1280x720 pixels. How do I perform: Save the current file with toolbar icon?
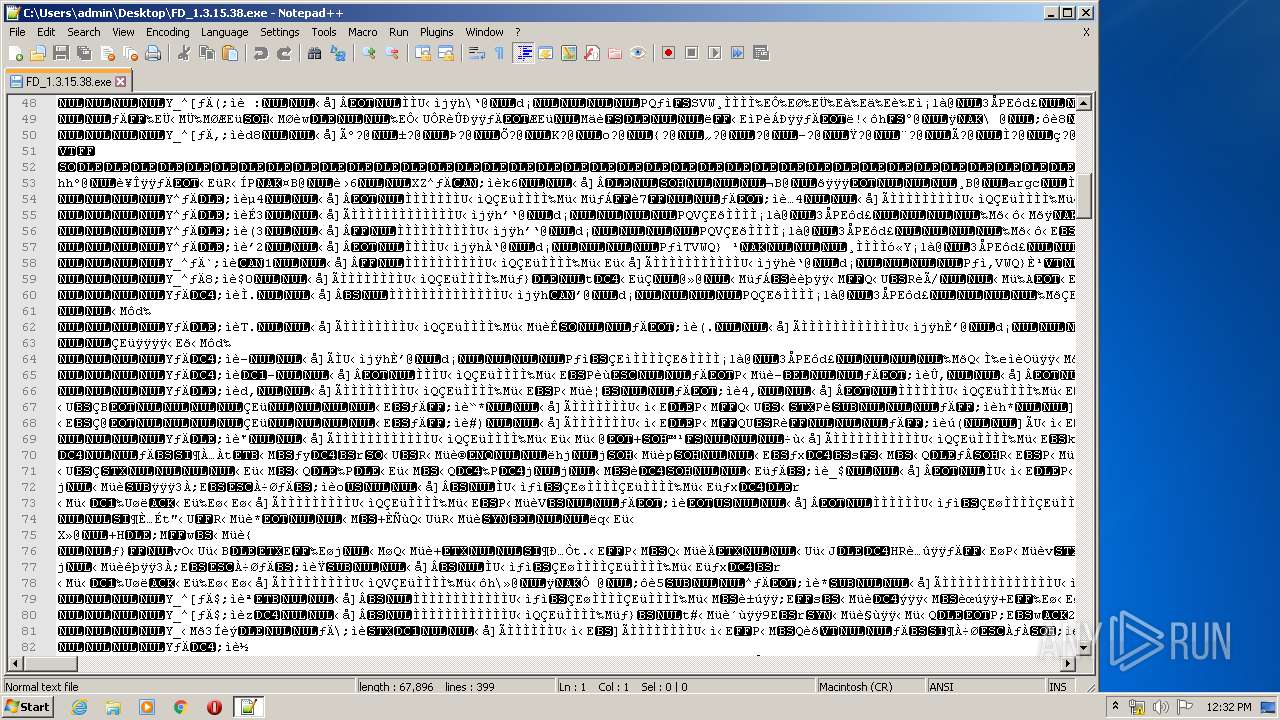(61, 53)
